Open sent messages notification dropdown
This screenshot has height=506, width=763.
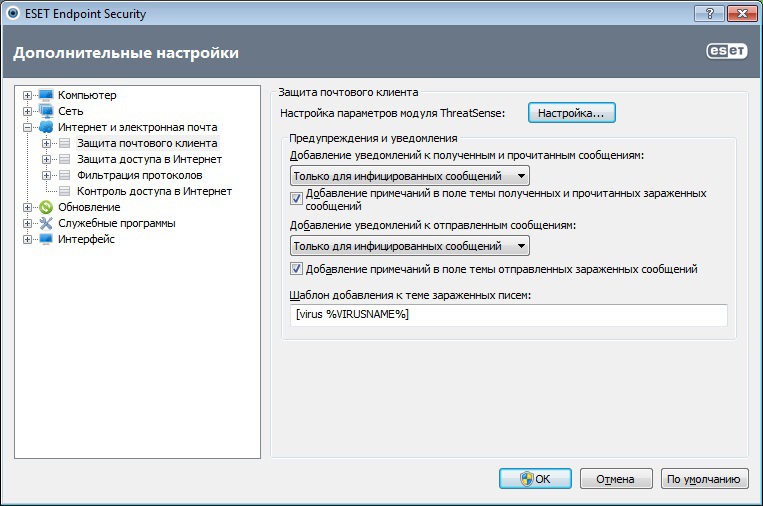(x=409, y=246)
